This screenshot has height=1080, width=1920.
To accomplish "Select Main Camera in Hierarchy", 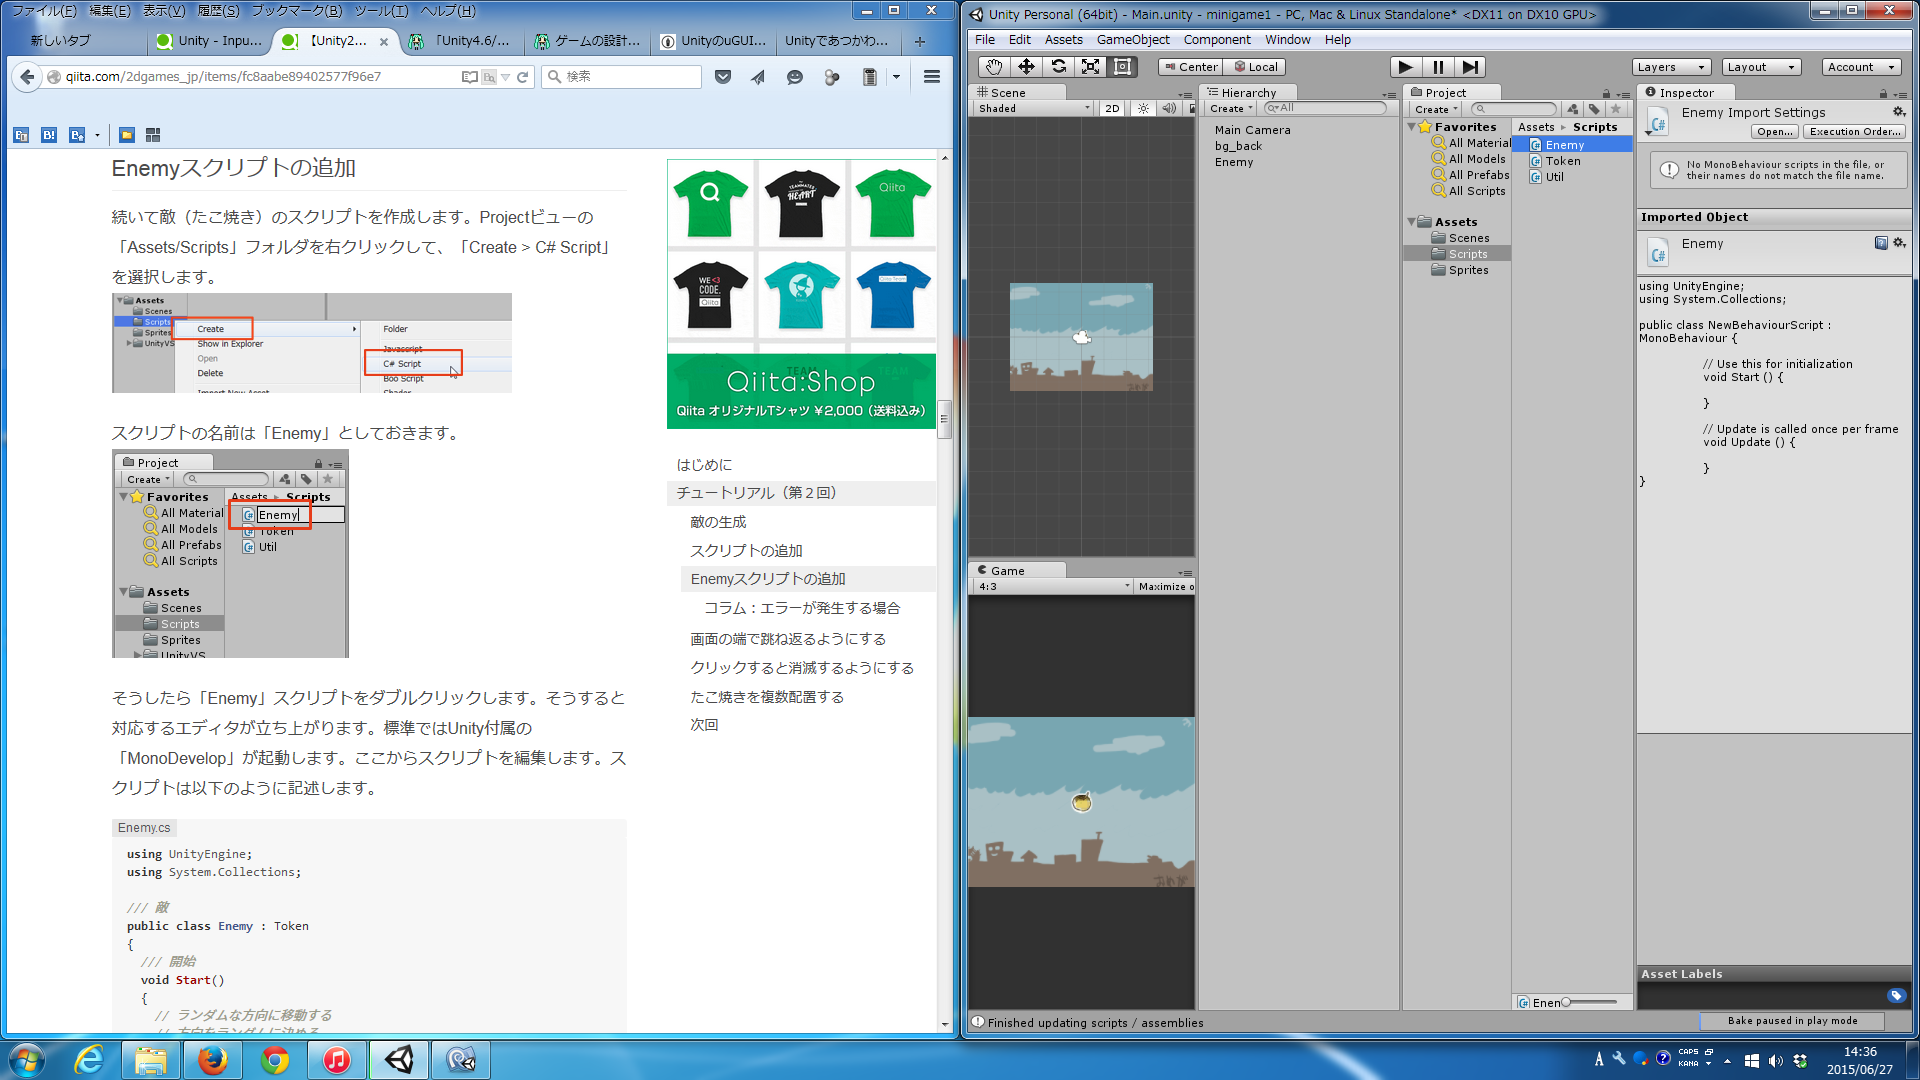I will tap(1252, 130).
